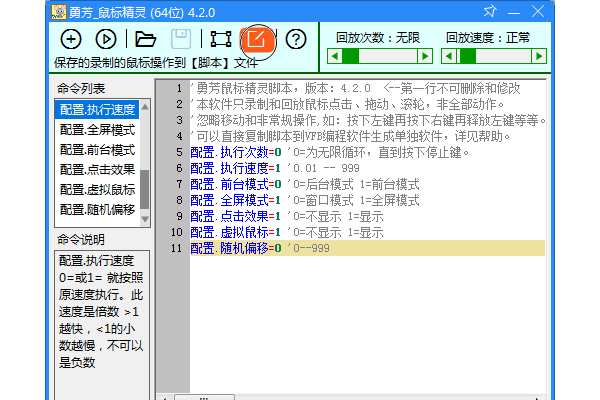Select 配置.随机偏移 in command list

97,209
